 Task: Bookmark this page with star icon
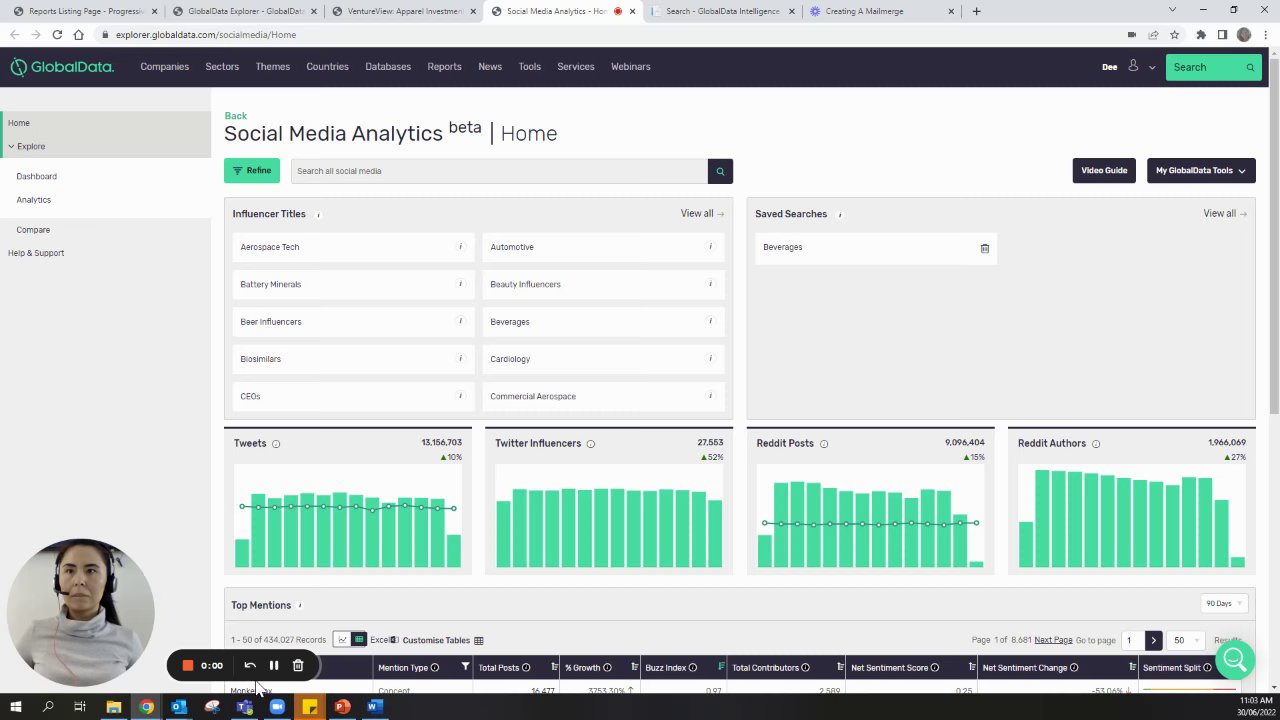coord(1175,35)
